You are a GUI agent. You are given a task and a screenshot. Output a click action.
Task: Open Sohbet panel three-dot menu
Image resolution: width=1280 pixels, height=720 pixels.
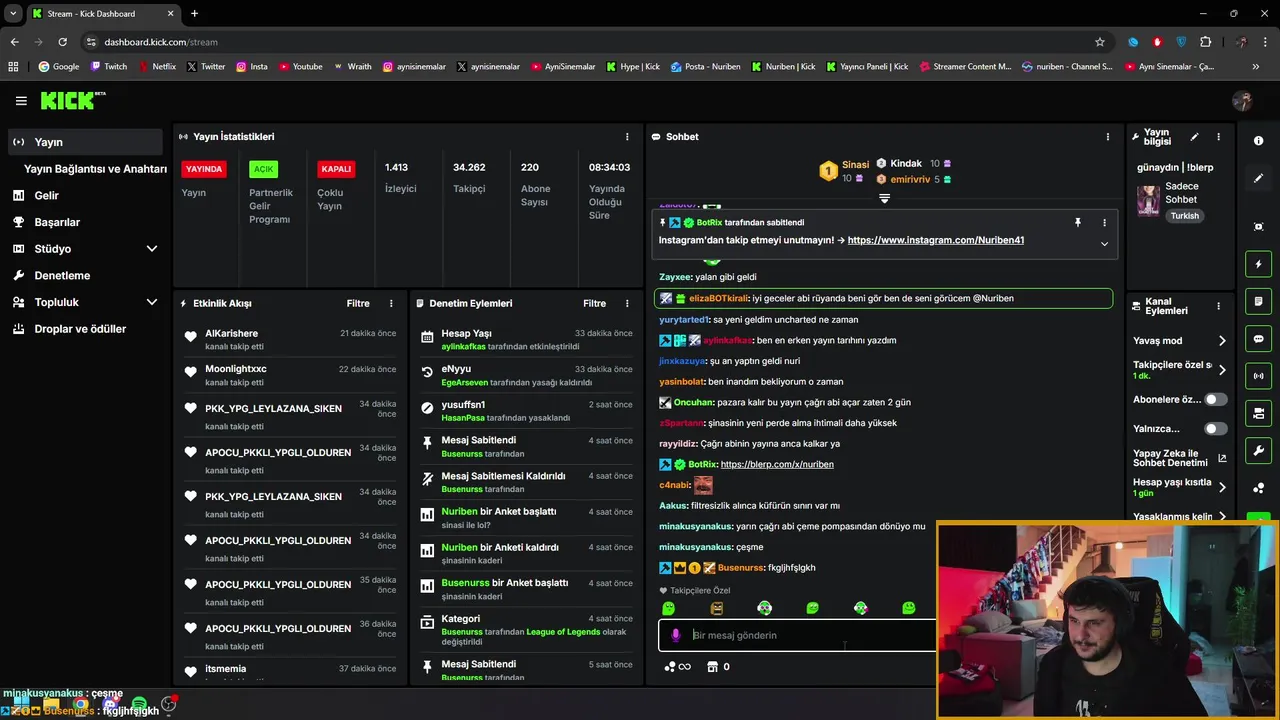click(1107, 137)
